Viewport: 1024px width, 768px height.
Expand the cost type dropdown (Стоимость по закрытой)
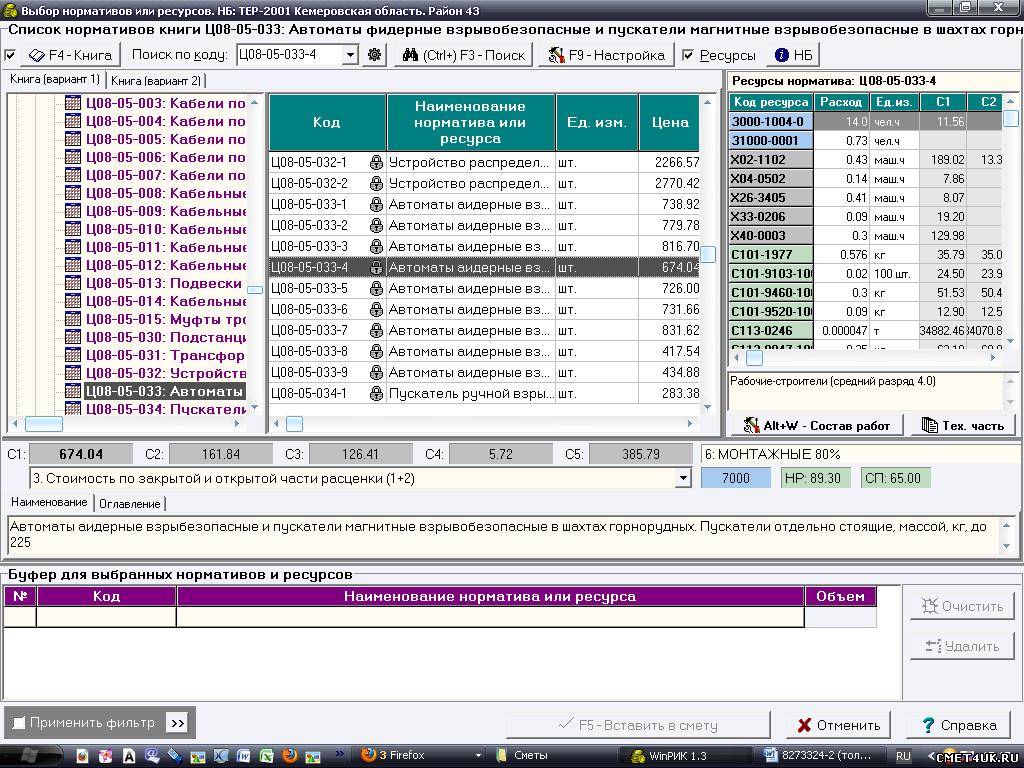point(683,478)
